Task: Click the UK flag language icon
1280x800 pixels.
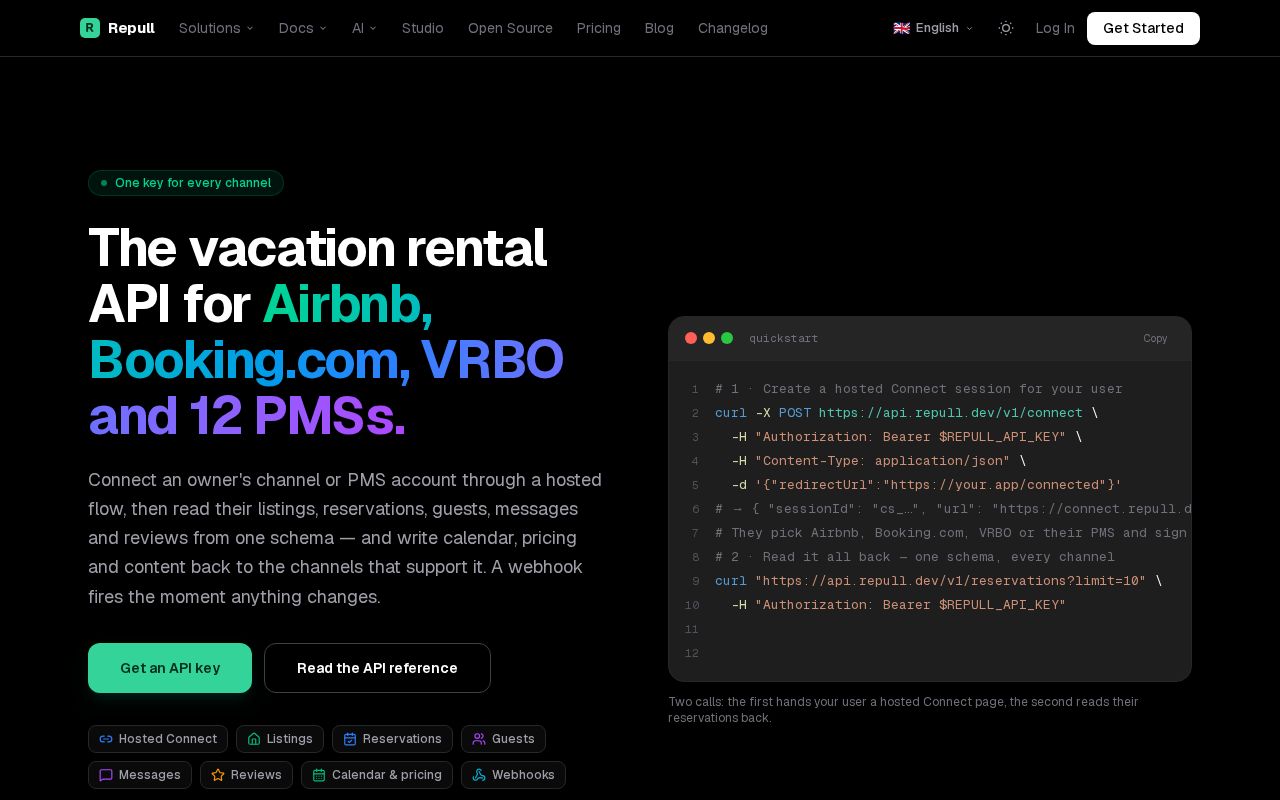Action: [902, 28]
